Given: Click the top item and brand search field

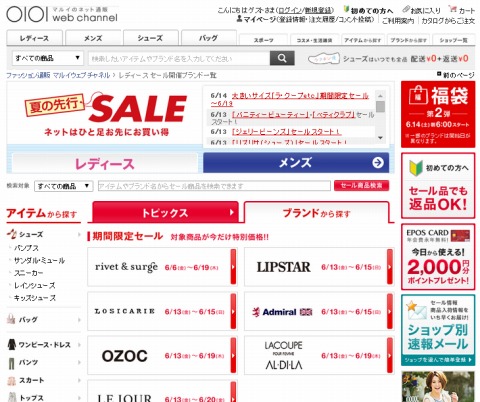Looking at the screenshot, I should point(179,58).
